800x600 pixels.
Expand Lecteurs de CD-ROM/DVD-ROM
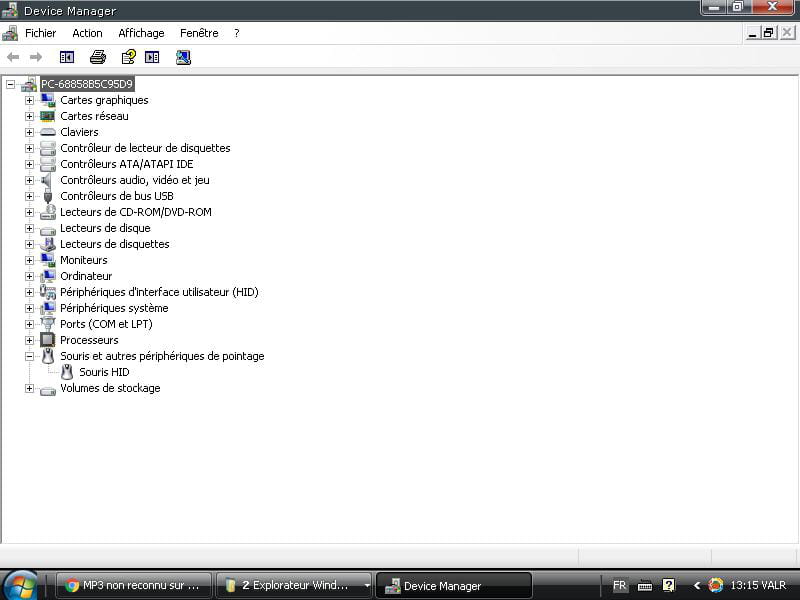coord(29,212)
